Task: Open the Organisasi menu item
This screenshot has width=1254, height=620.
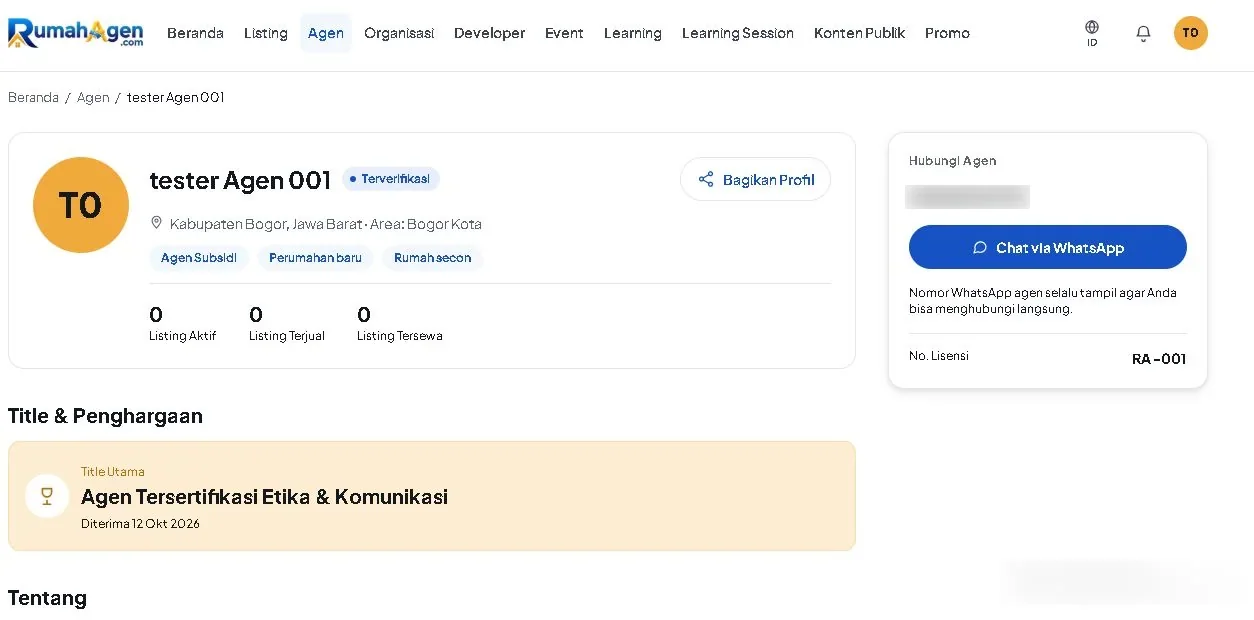Action: [x=399, y=33]
